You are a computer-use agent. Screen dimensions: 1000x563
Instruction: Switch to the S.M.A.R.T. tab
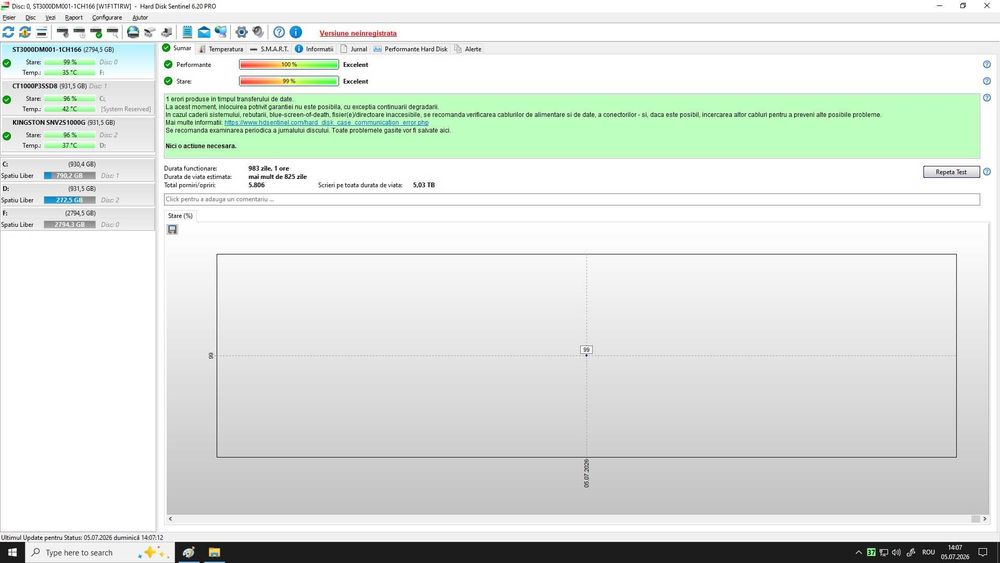tap(269, 49)
